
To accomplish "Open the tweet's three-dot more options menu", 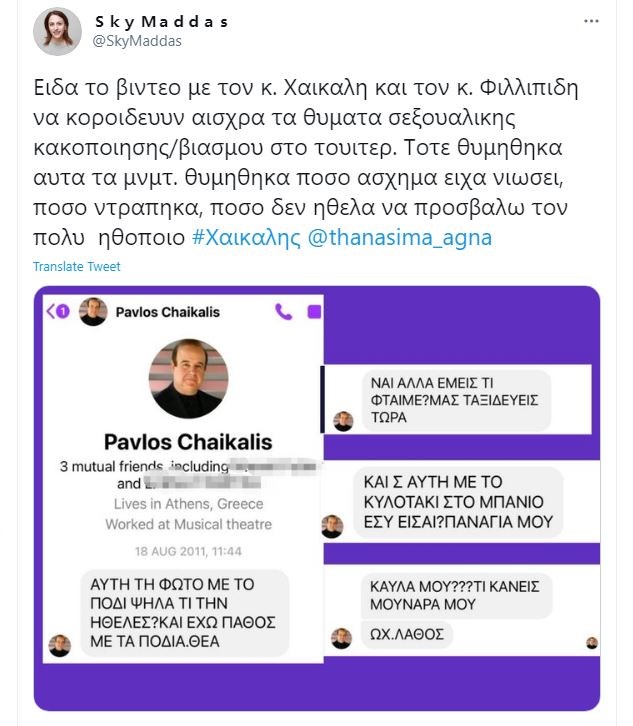I will tap(591, 21).
